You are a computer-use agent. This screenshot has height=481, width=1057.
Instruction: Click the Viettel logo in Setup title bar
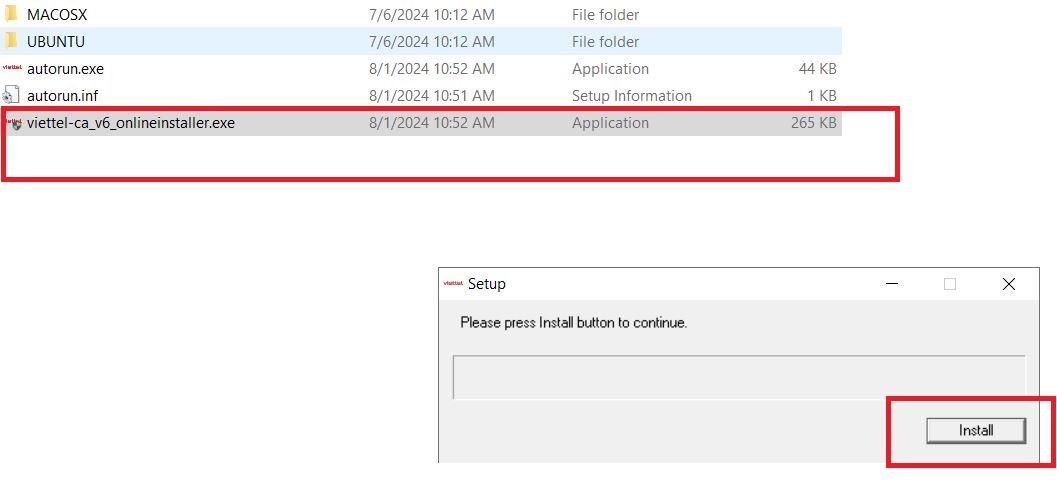coord(453,284)
